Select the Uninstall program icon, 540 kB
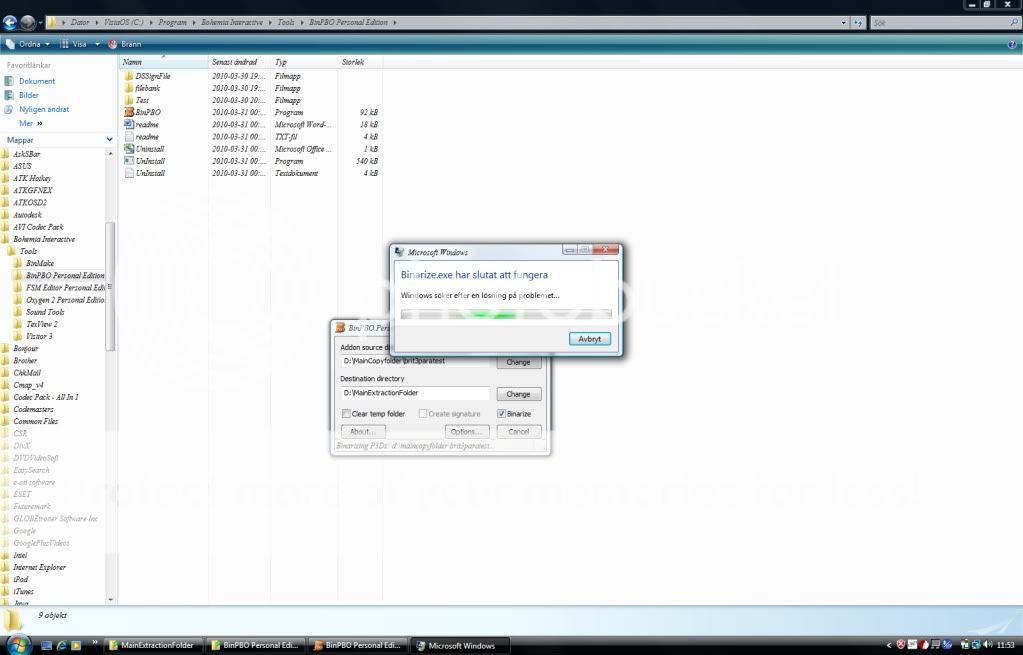 (128, 161)
